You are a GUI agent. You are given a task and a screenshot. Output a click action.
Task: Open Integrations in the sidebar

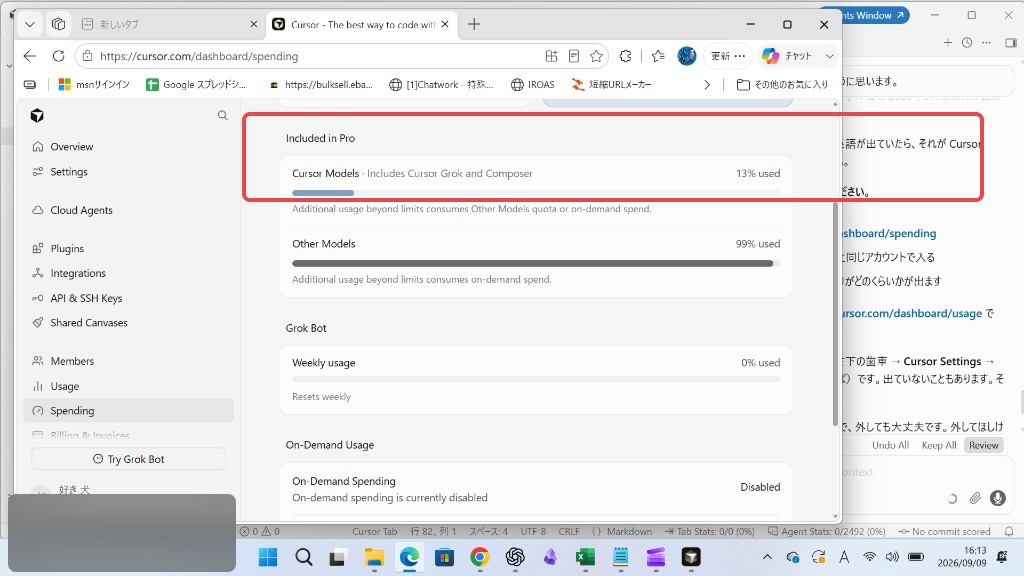pos(129,274)
